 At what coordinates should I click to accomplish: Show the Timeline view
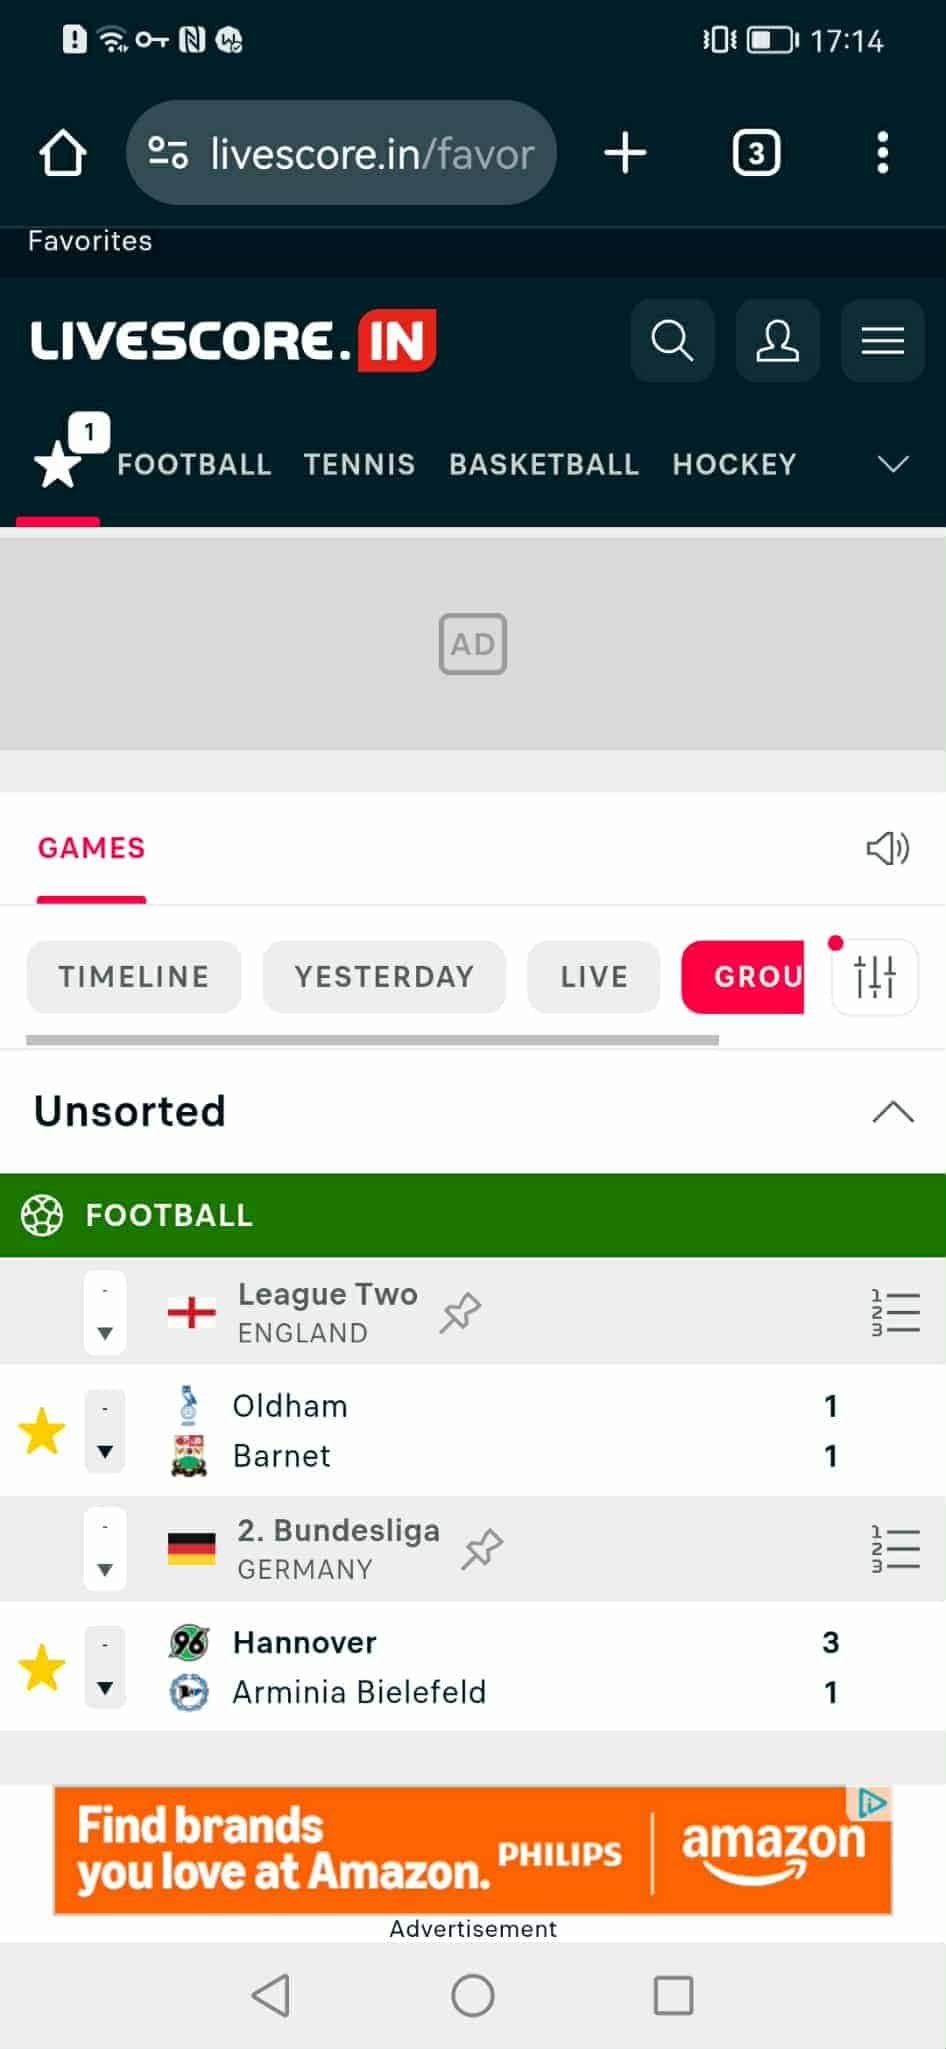(x=134, y=977)
